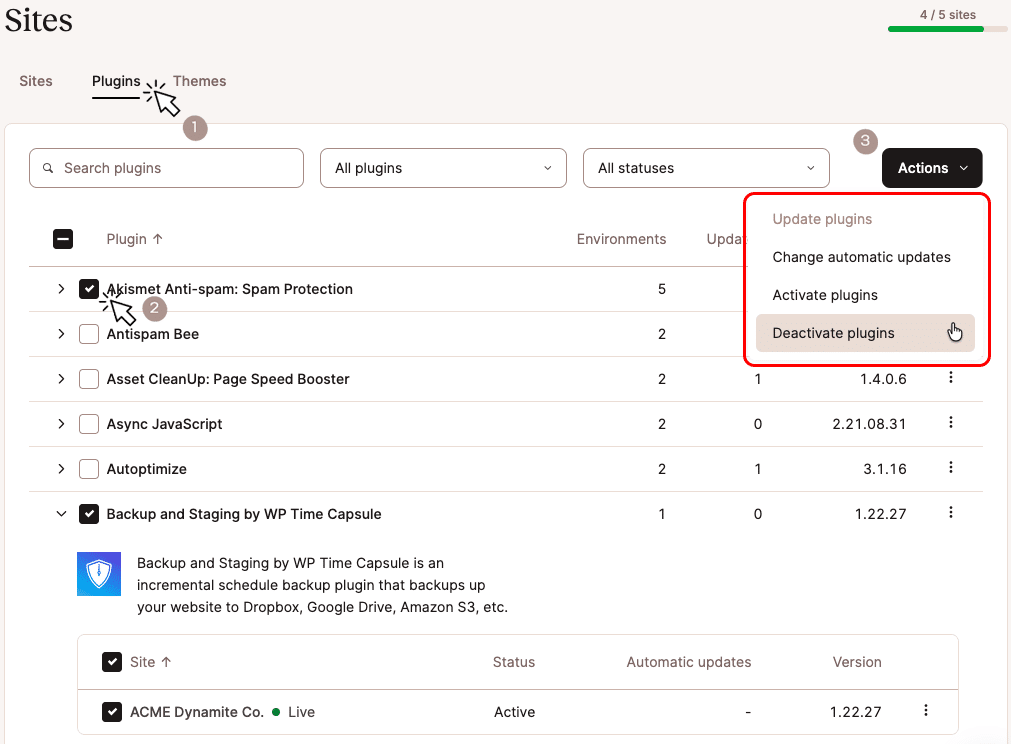Uncheck Backup and Staging by WP Time Capsule
The height and width of the screenshot is (744, 1011).
point(88,514)
